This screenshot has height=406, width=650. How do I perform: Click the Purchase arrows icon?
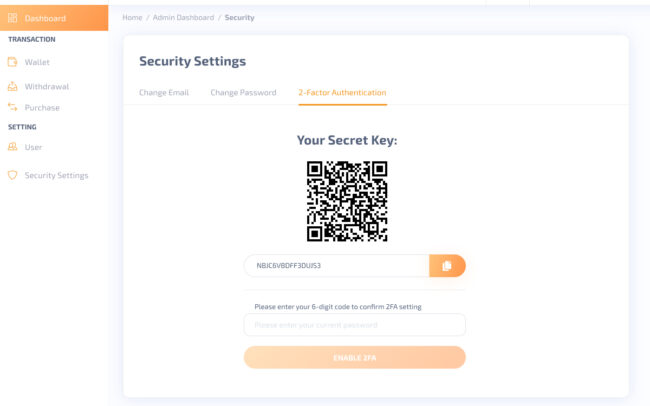tap(12, 107)
